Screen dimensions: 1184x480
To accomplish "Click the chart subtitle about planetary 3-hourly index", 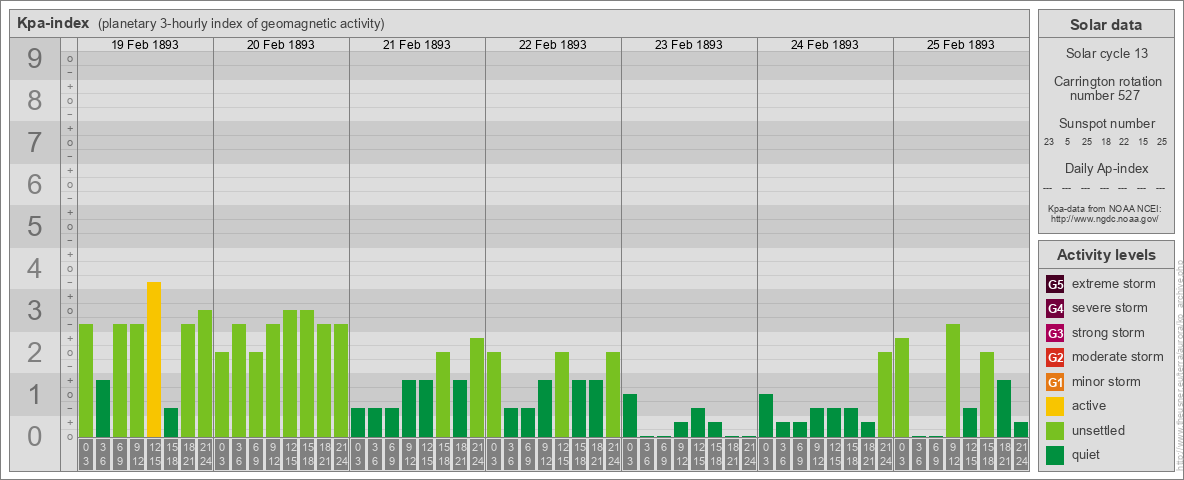I will (241, 24).
